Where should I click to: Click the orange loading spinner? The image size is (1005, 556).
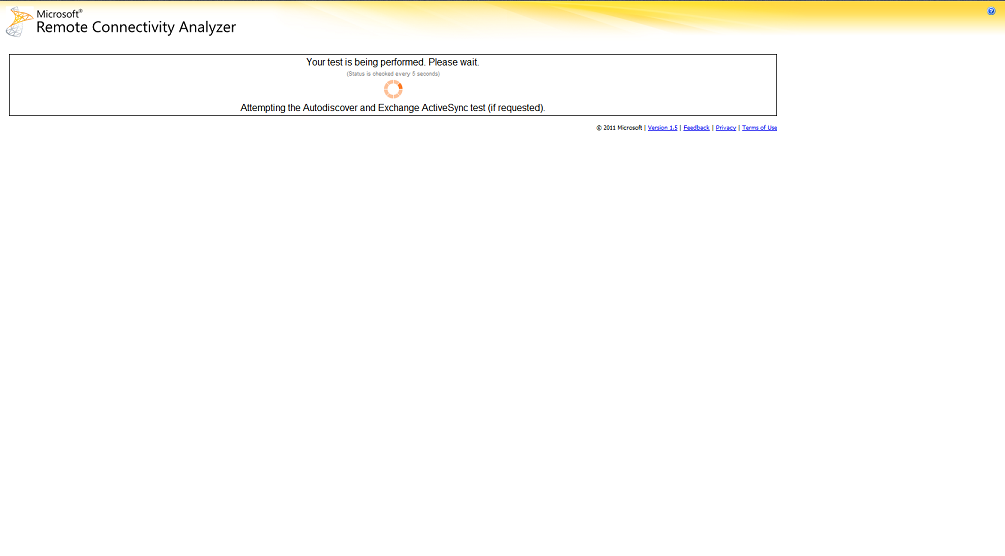393,89
